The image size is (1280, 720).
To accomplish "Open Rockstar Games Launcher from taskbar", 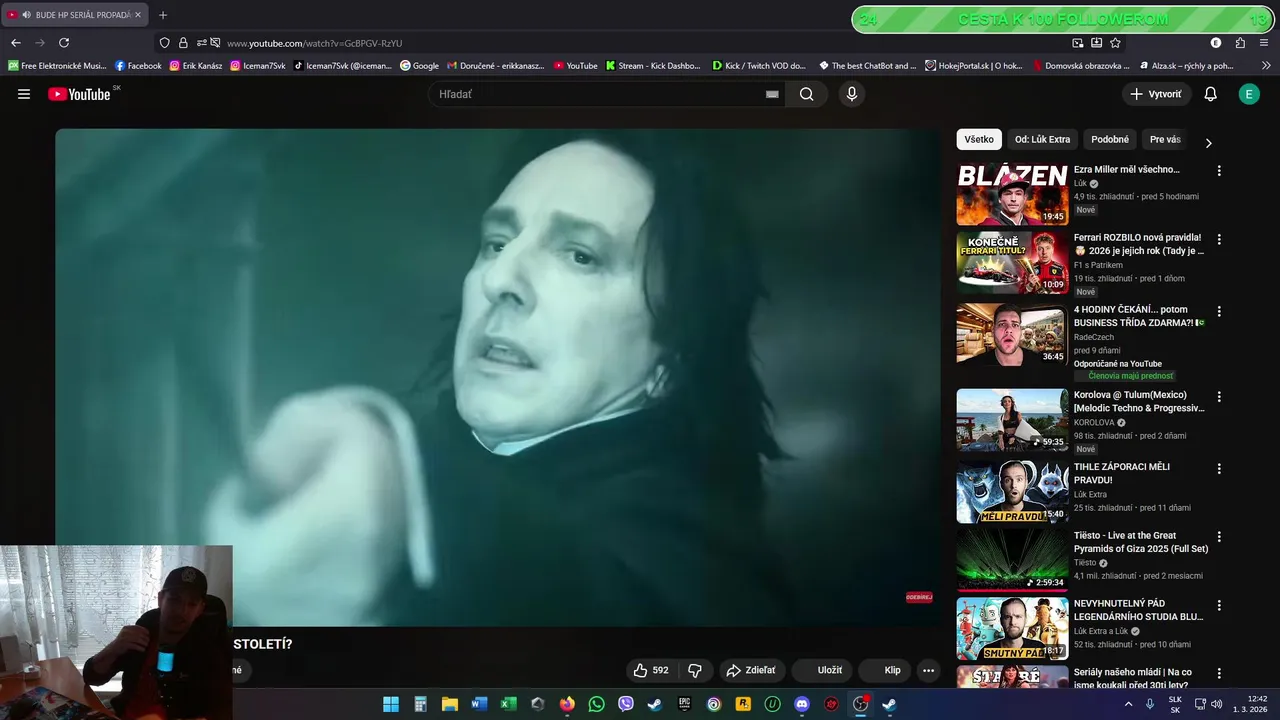I will pos(743,704).
